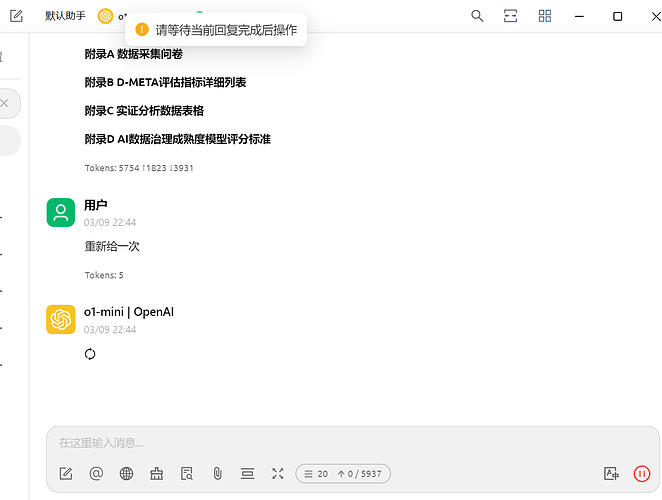Open the mini apps grid icon

(x=545, y=16)
